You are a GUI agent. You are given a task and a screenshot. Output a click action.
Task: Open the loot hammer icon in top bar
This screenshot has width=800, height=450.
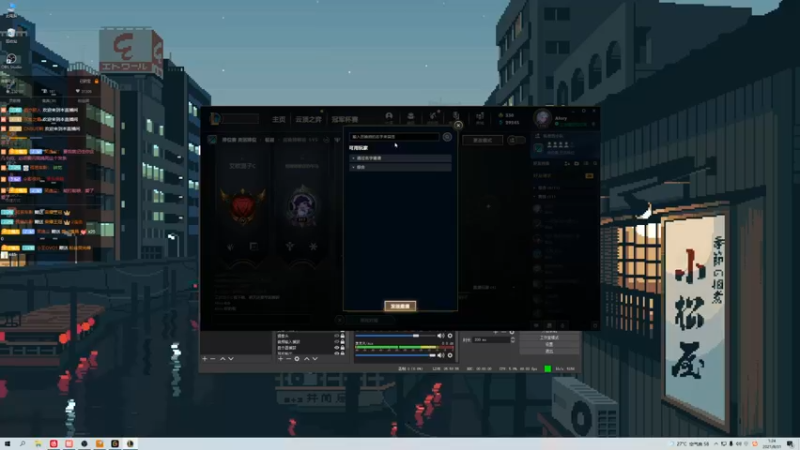(433, 117)
